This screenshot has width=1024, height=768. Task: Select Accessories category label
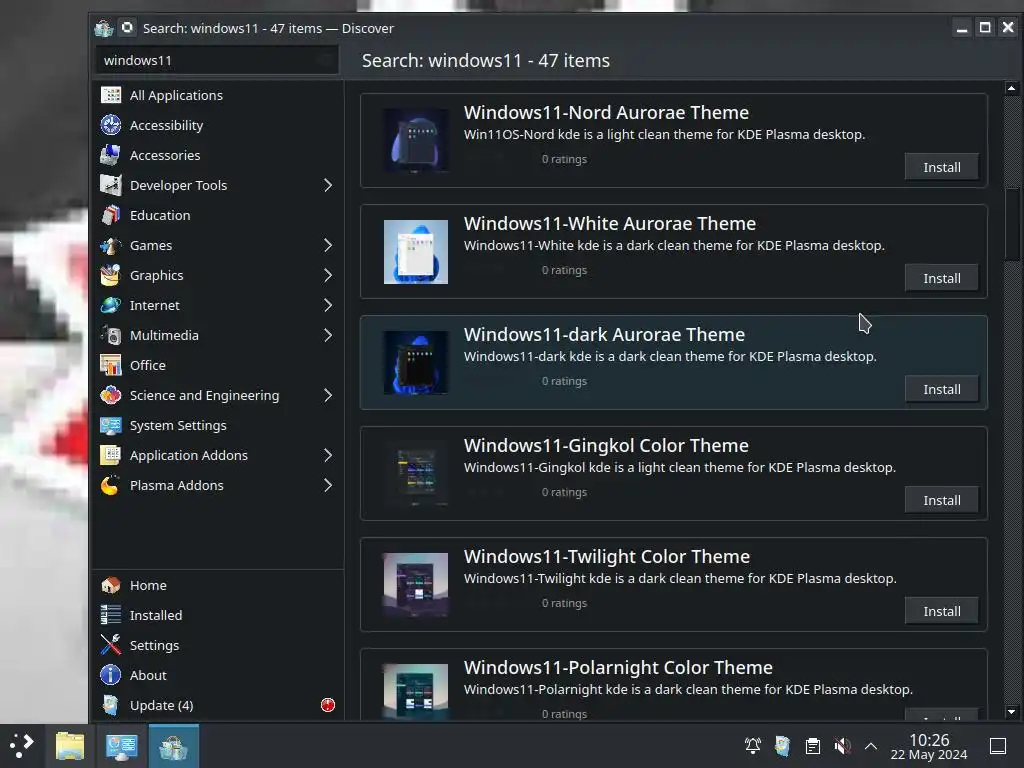165,155
